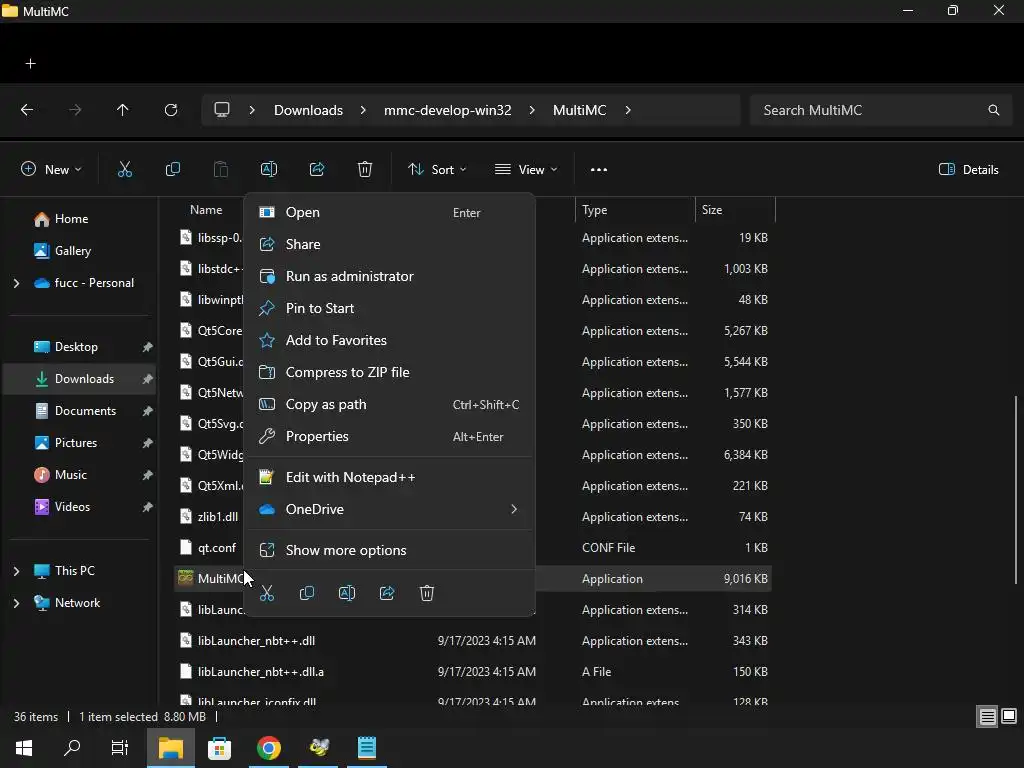Choose Open in the context menu

[389, 212]
